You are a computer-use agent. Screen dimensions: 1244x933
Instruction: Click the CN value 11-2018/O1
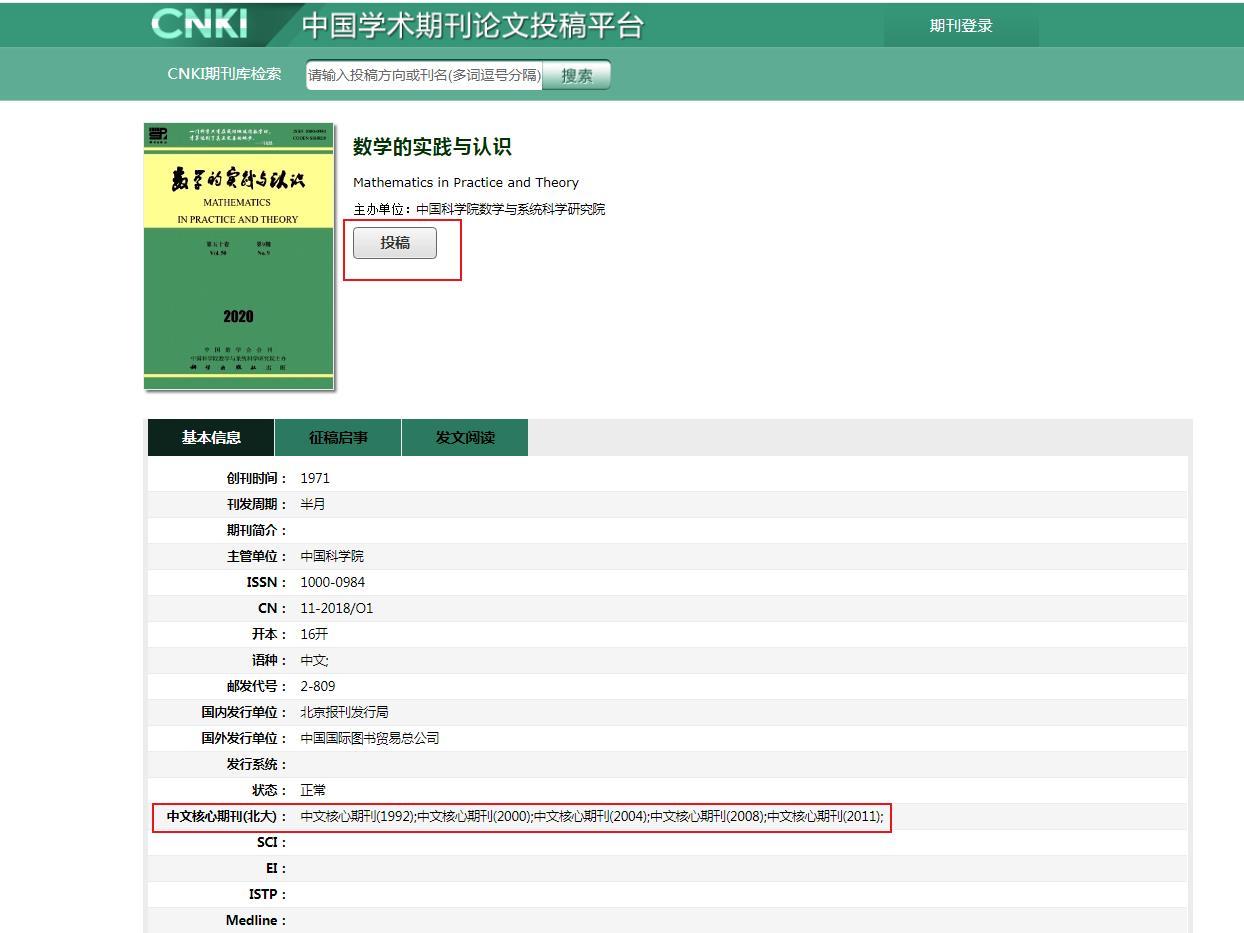[x=337, y=608]
